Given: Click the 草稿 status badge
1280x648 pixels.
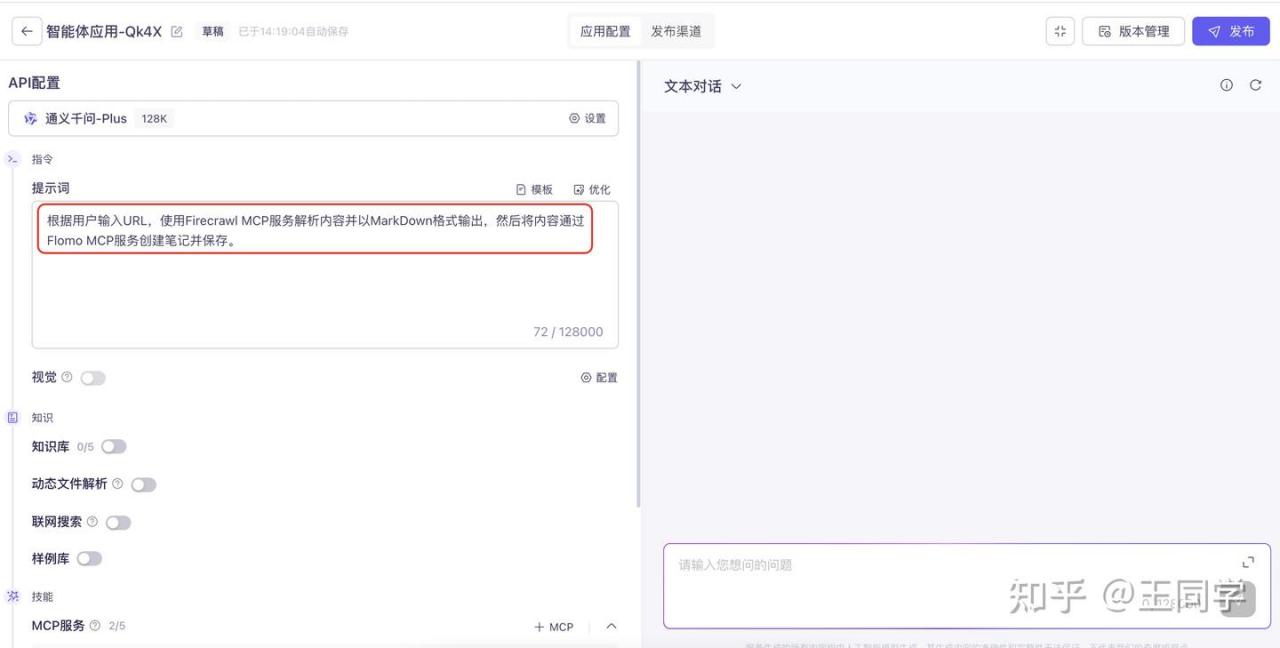Looking at the screenshot, I should pos(213,32).
